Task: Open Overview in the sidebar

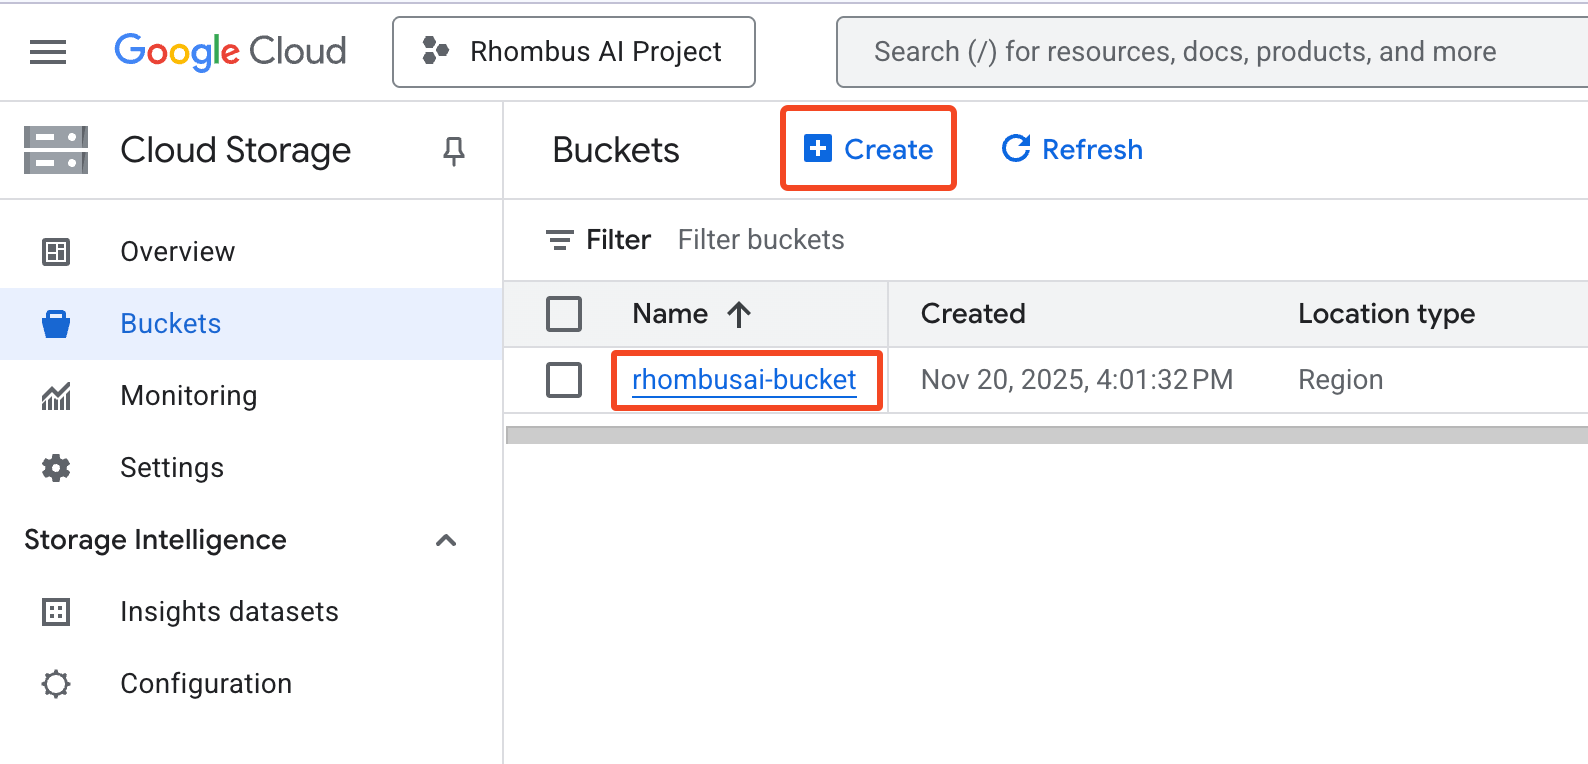Action: (x=251, y=252)
